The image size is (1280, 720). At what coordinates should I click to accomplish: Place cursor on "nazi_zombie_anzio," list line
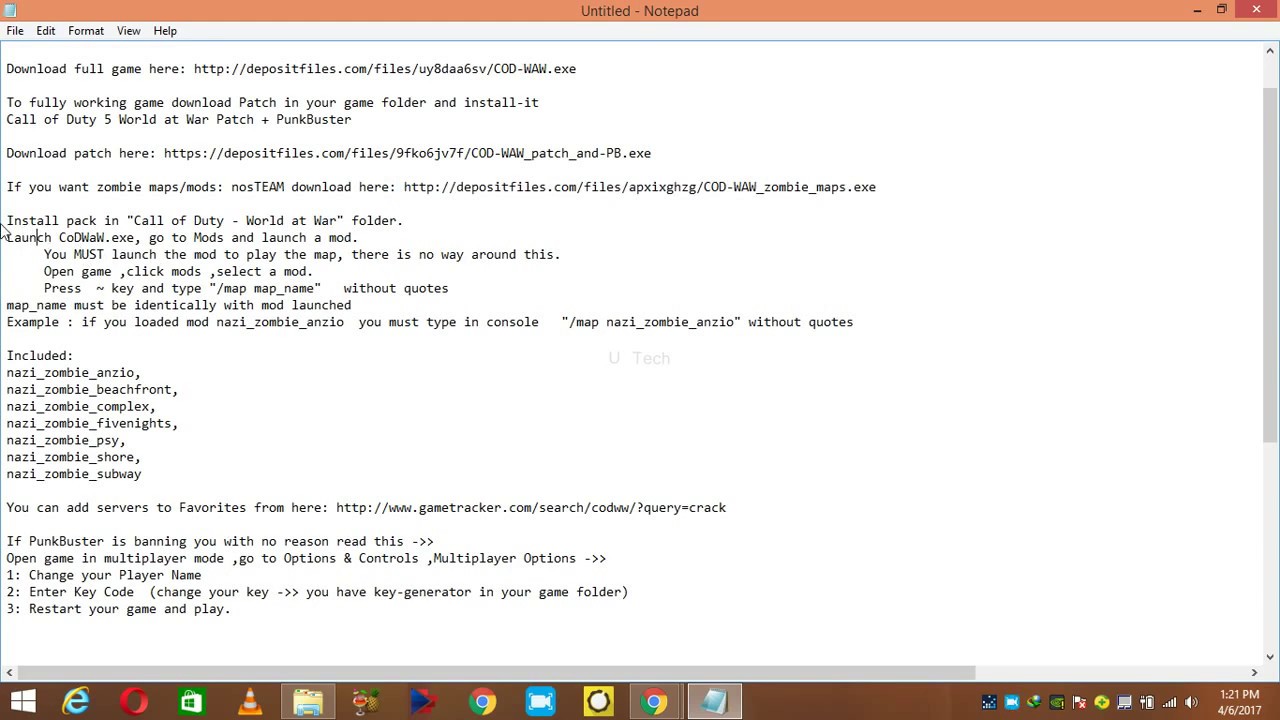(74, 373)
